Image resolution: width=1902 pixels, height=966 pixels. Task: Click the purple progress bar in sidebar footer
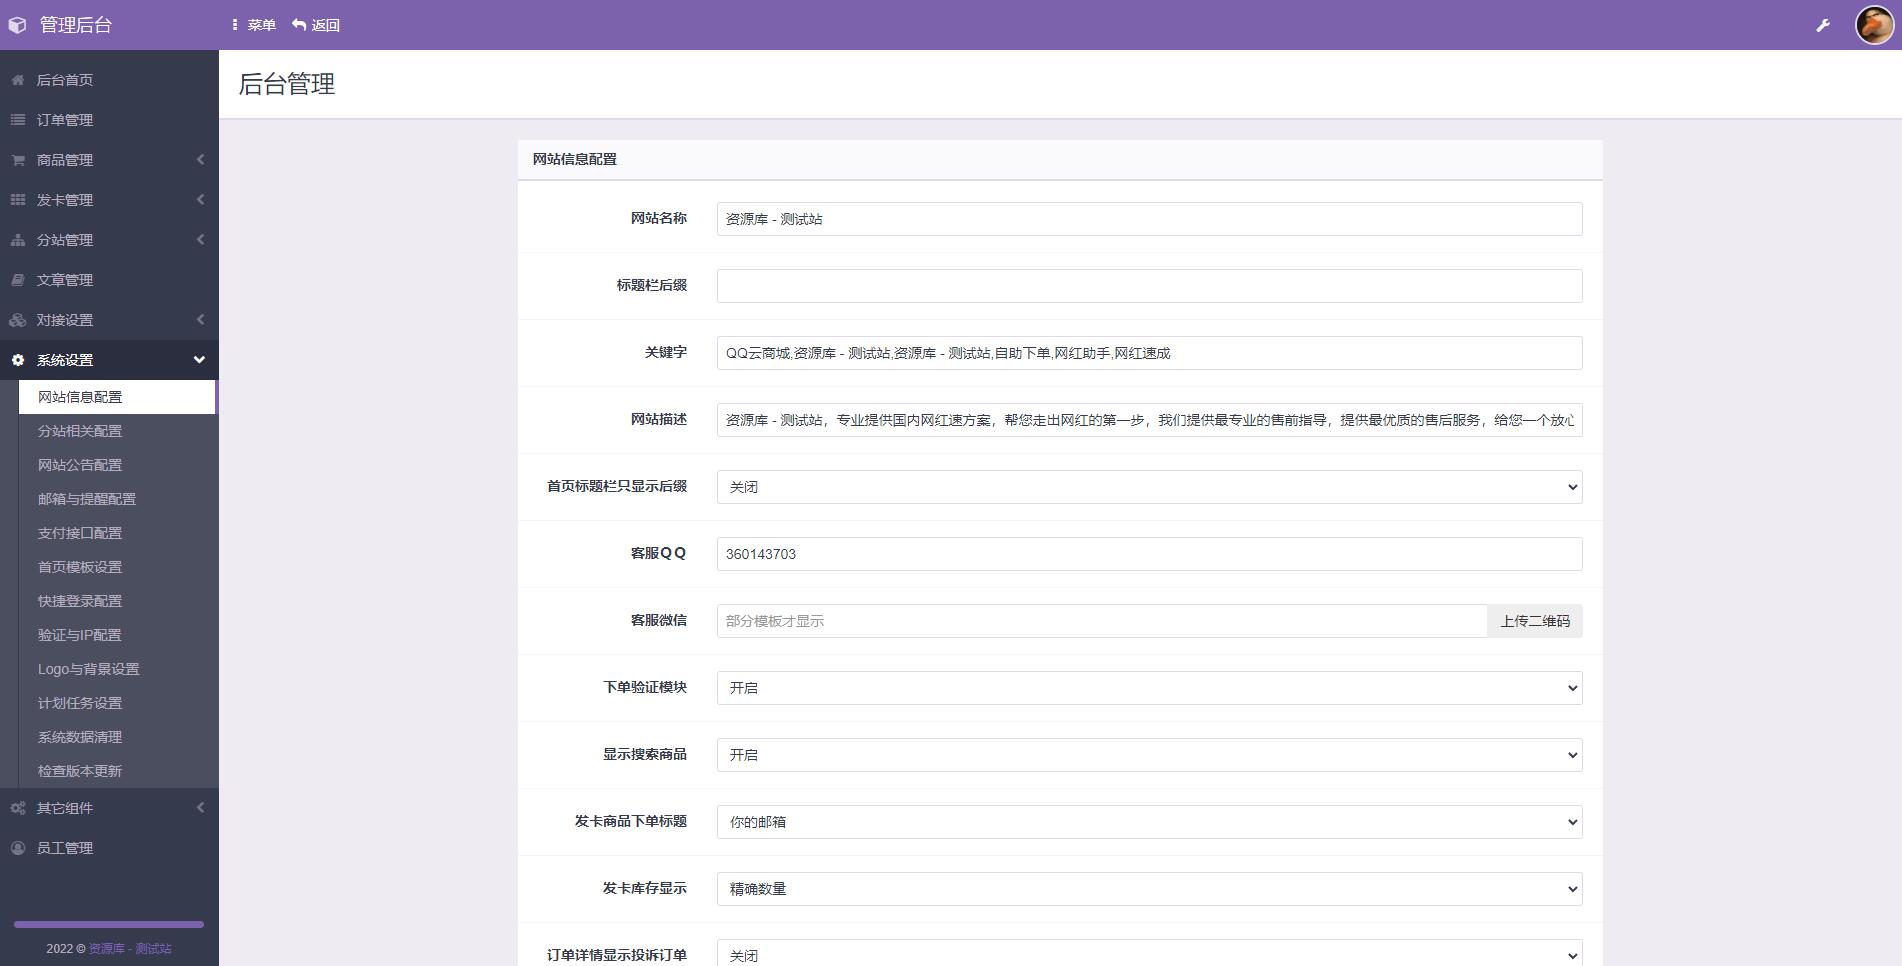[x=109, y=924]
